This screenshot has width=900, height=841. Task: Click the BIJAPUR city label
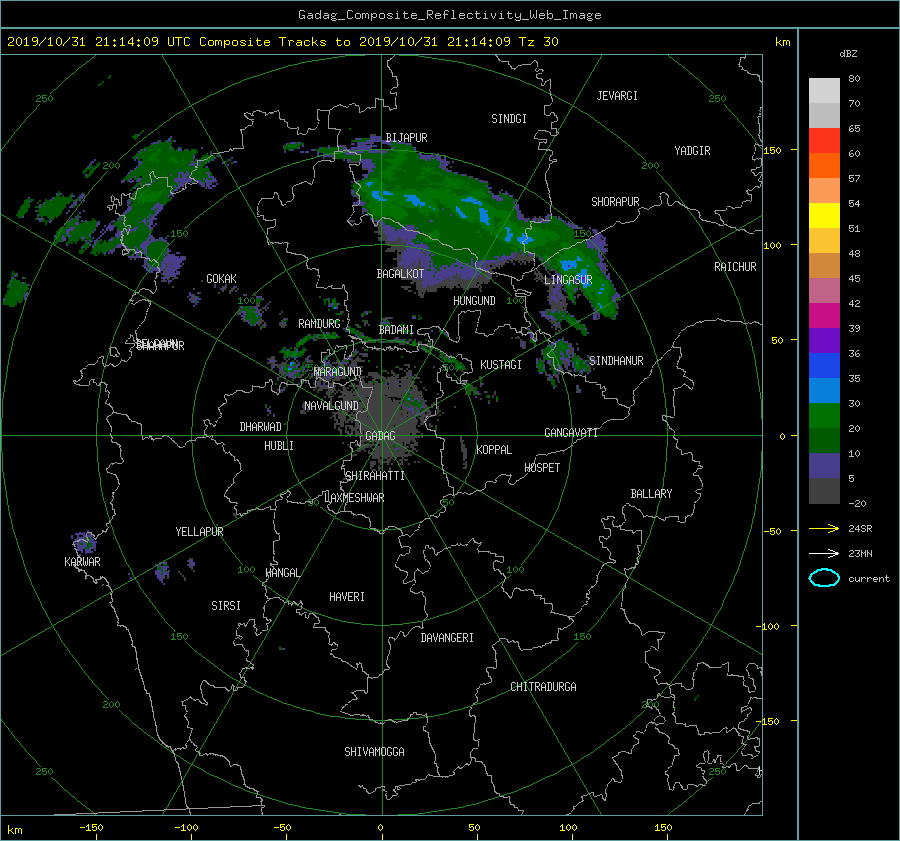tap(406, 138)
